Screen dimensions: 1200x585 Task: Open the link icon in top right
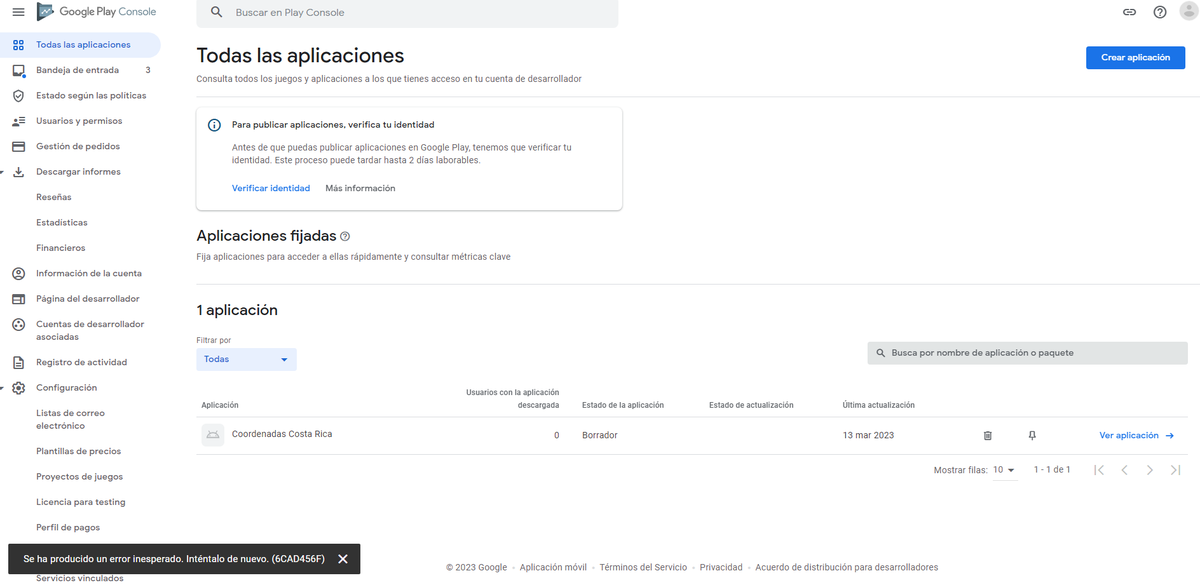pos(1130,13)
